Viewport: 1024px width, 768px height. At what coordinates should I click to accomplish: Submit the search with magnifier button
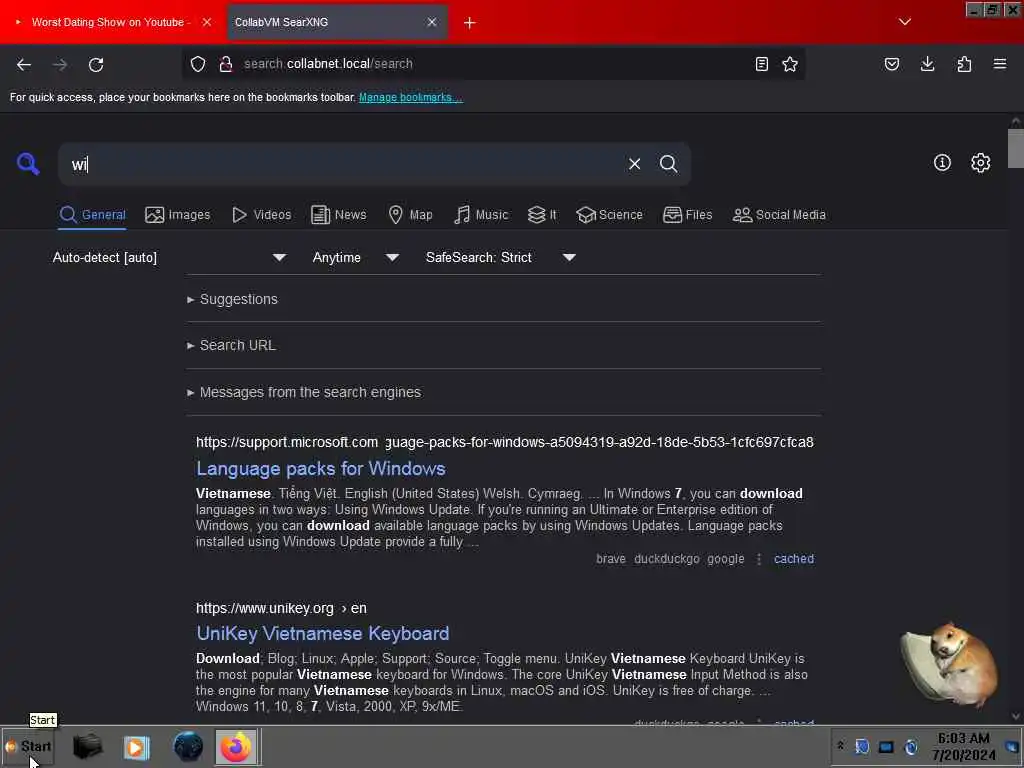pyautogui.click(x=668, y=164)
